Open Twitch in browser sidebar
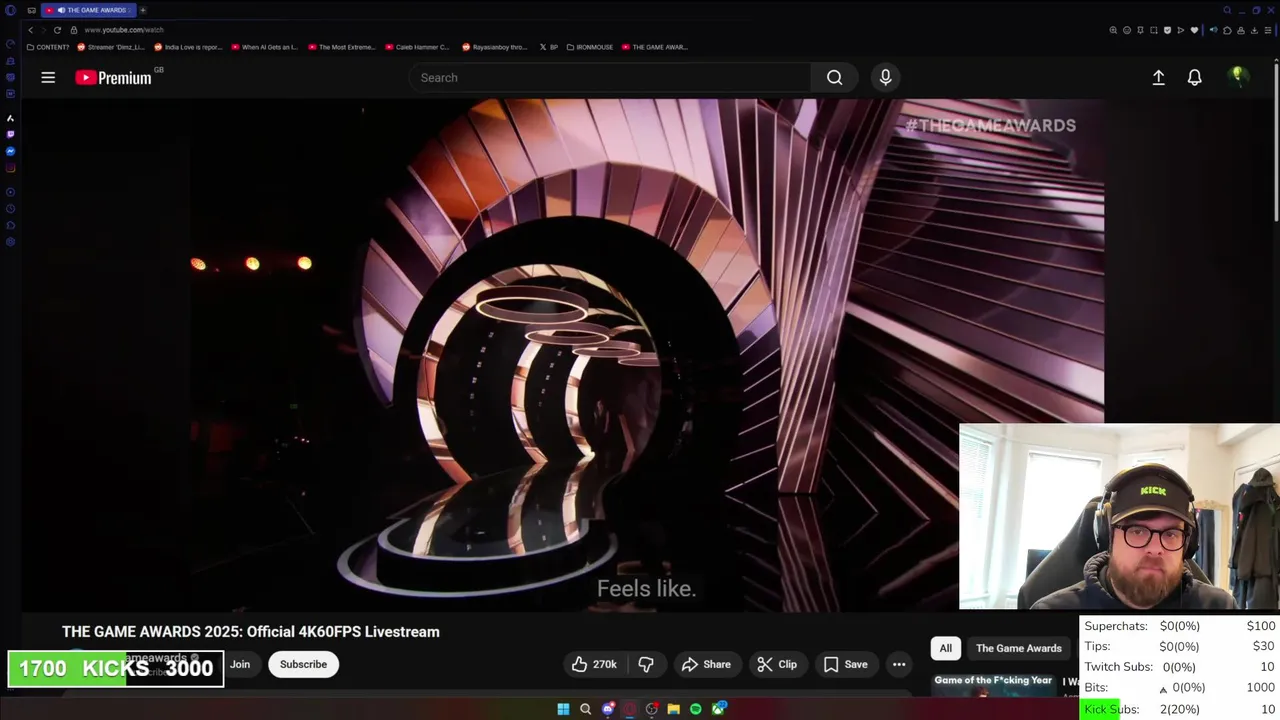The image size is (1280, 720). click(10, 134)
